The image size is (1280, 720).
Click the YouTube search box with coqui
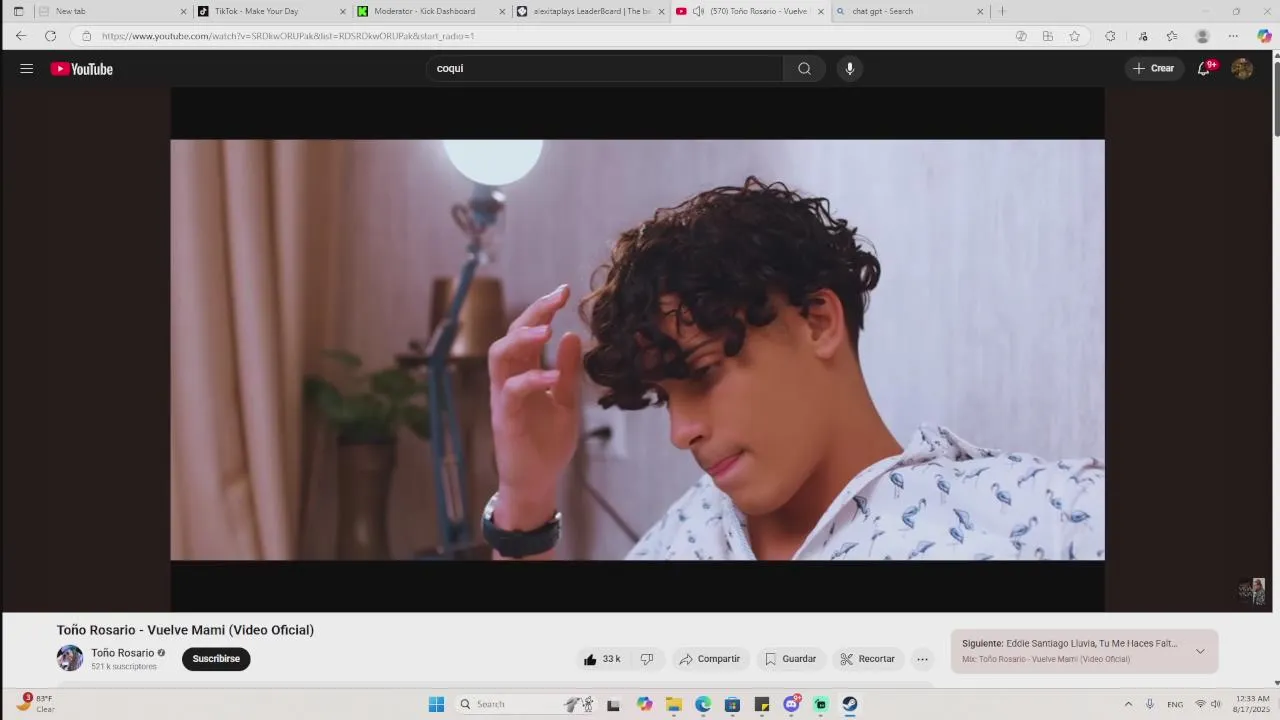pos(605,69)
